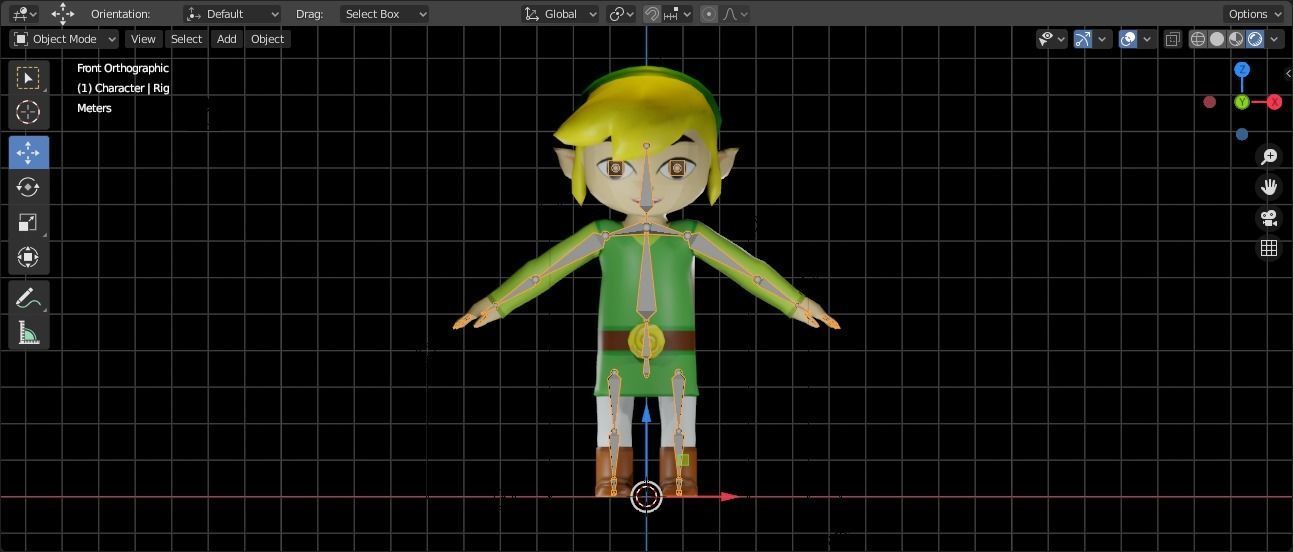The height and width of the screenshot is (552, 1293).
Task: Select the Move tool
Action: (28, 152)
